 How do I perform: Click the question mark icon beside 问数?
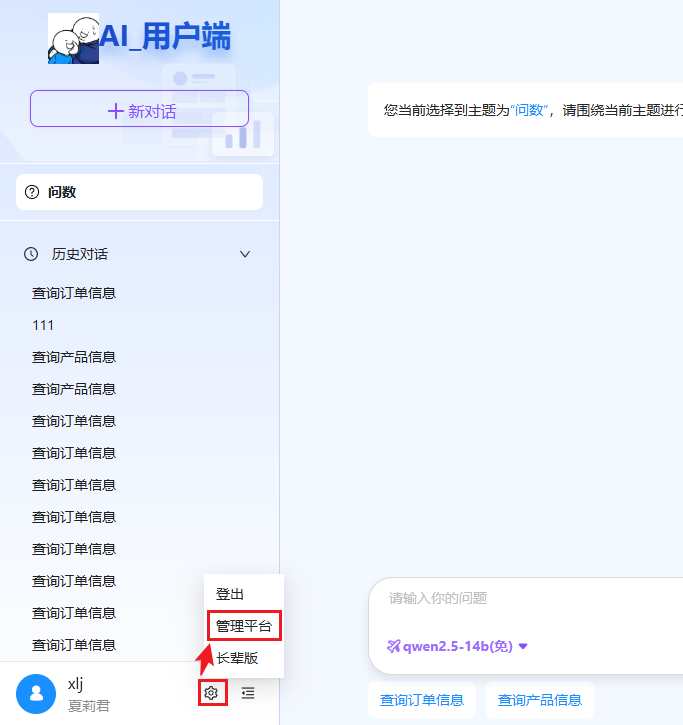coord(31,192)
